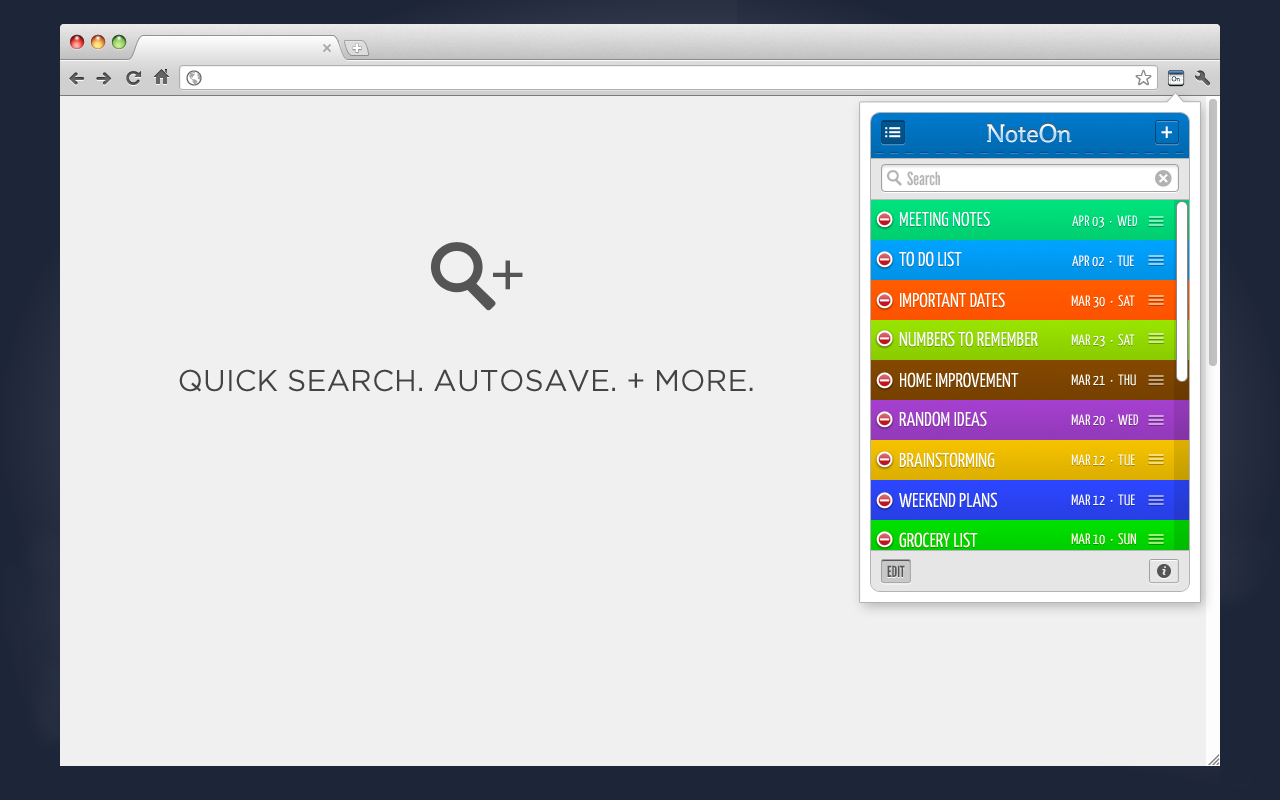Image resolution: width=1280 pixels, height=800 pixels.
Task: Click the NoteOn extension icon in toolbar
Action: pos(1176,78)
